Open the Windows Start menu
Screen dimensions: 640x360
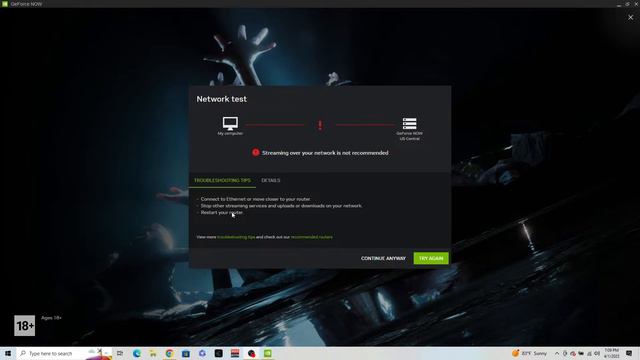point(8,353)
